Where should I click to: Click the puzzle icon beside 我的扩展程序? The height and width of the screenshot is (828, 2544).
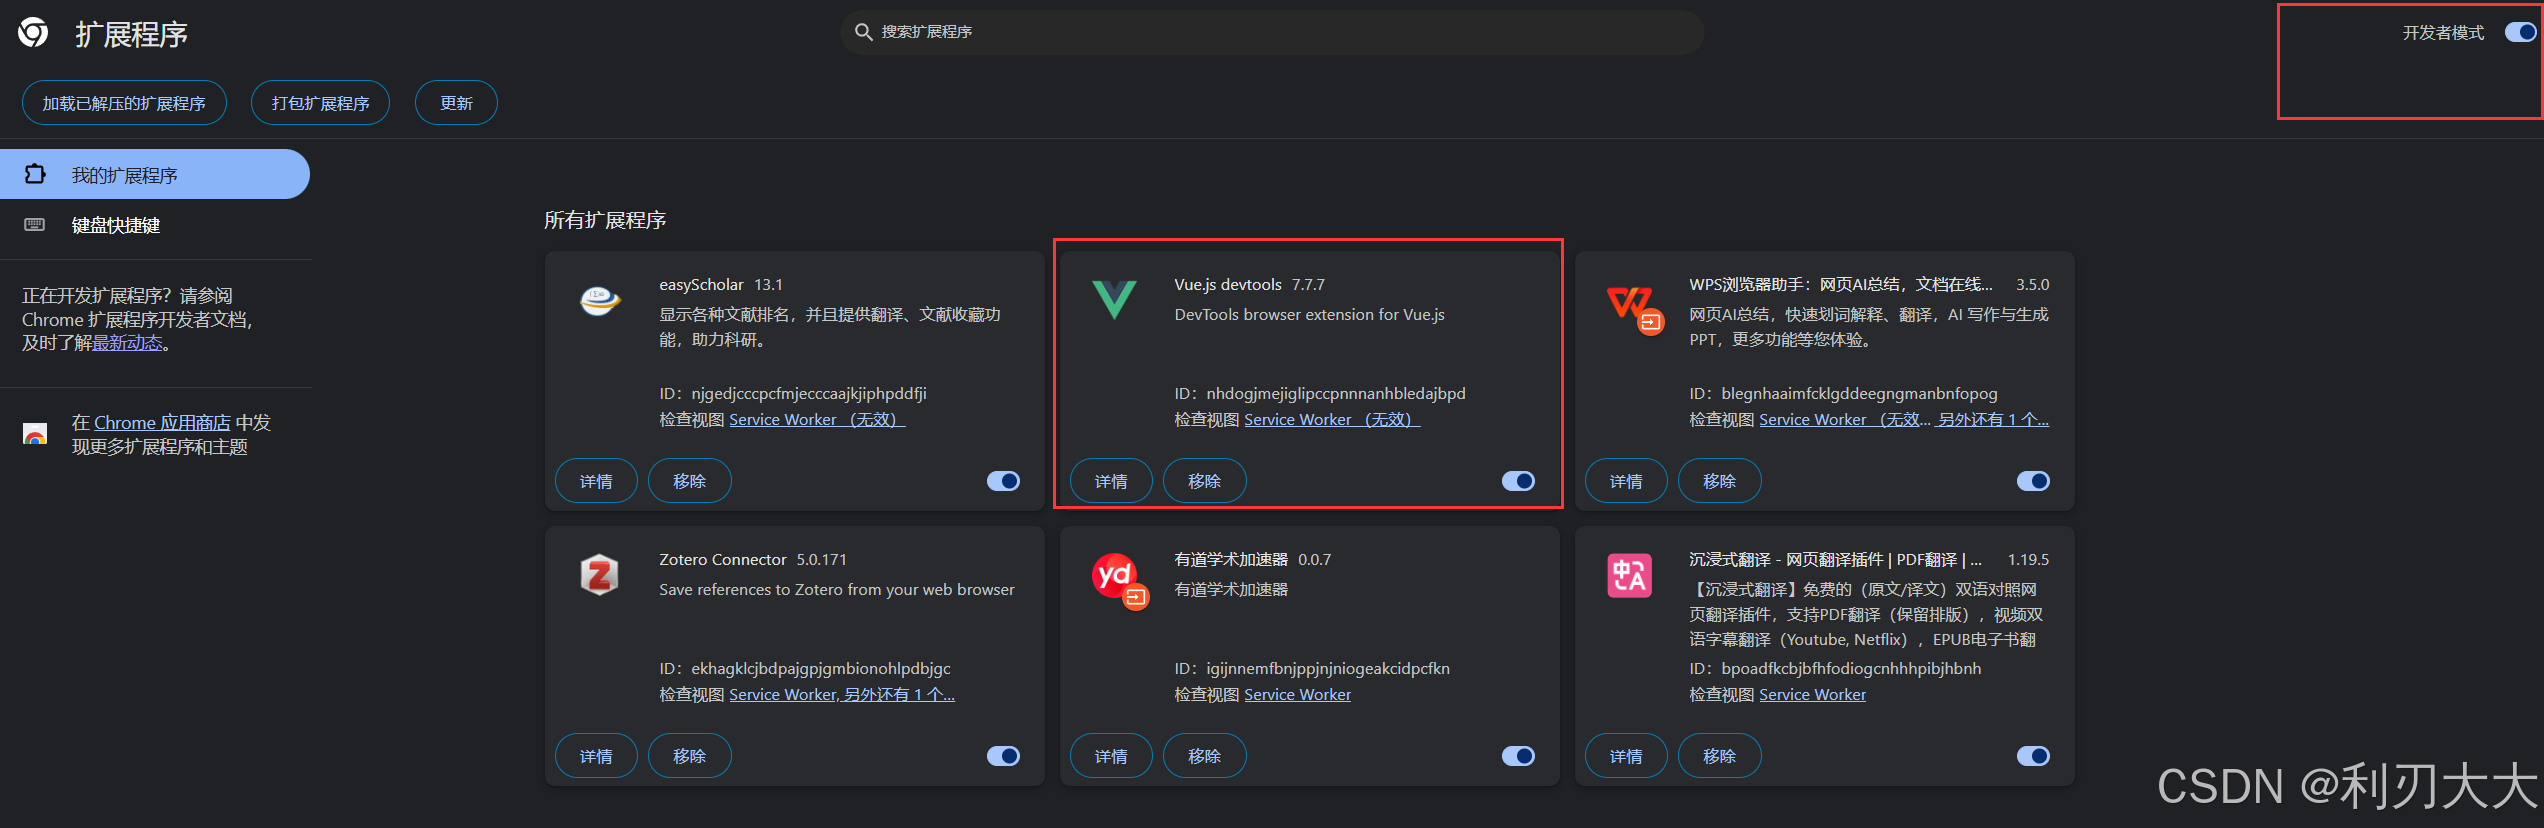[35, 174]
